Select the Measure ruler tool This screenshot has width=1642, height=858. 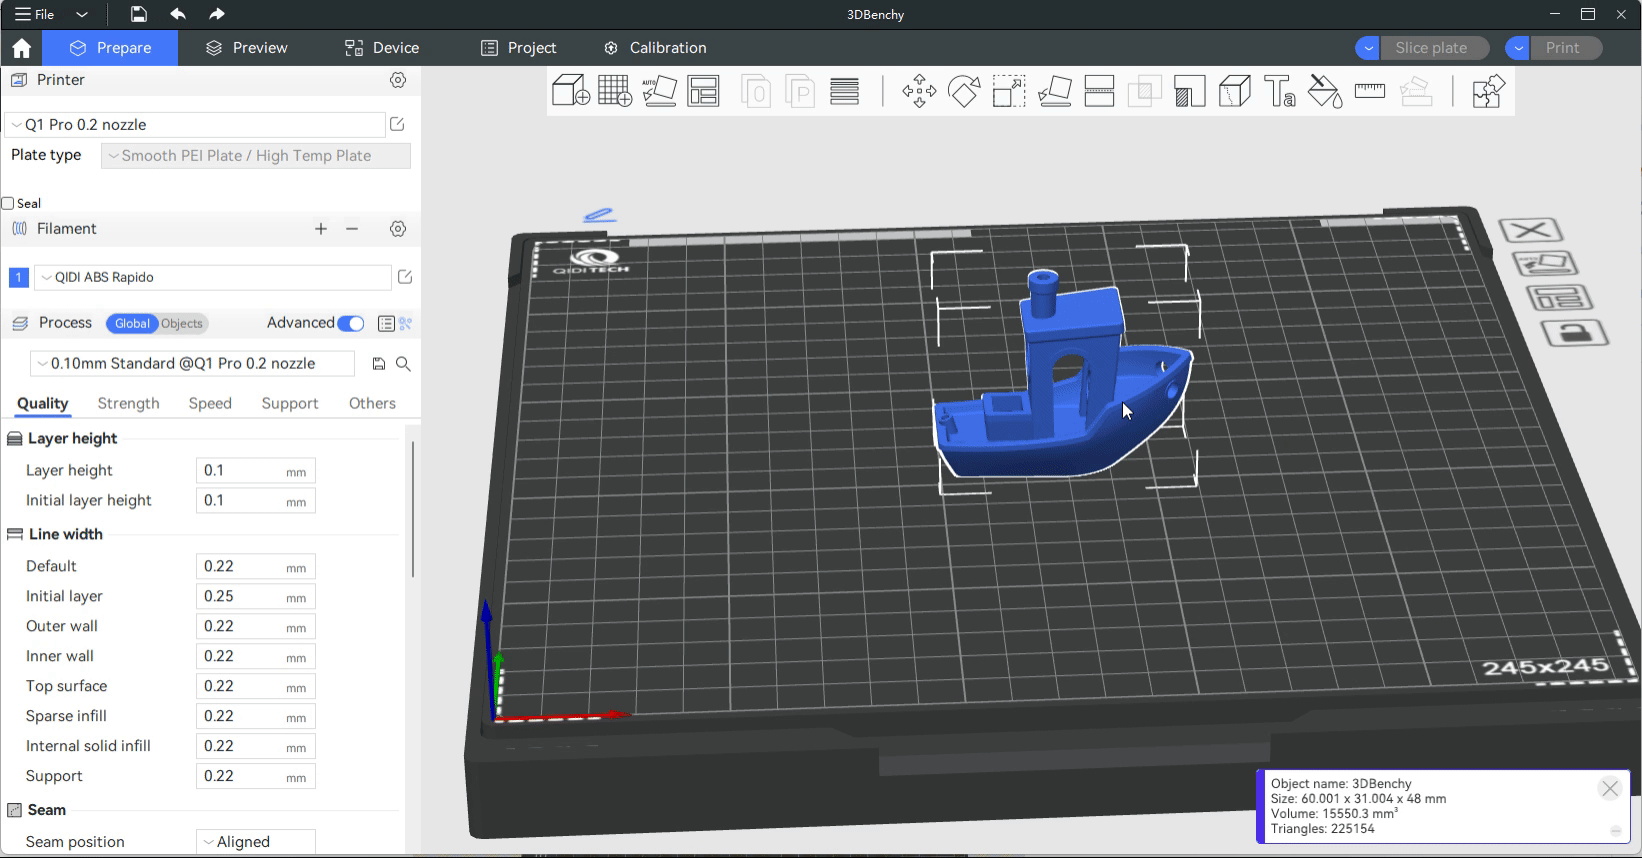tap(1369, 92)
